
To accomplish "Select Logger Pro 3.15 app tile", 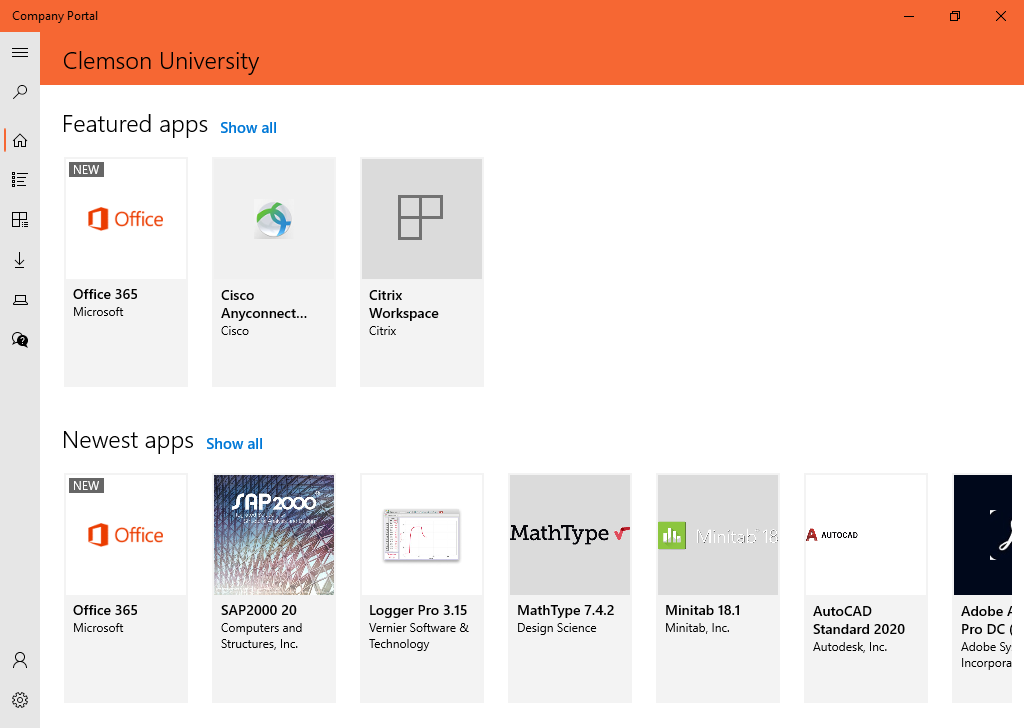I will (422, 587).
